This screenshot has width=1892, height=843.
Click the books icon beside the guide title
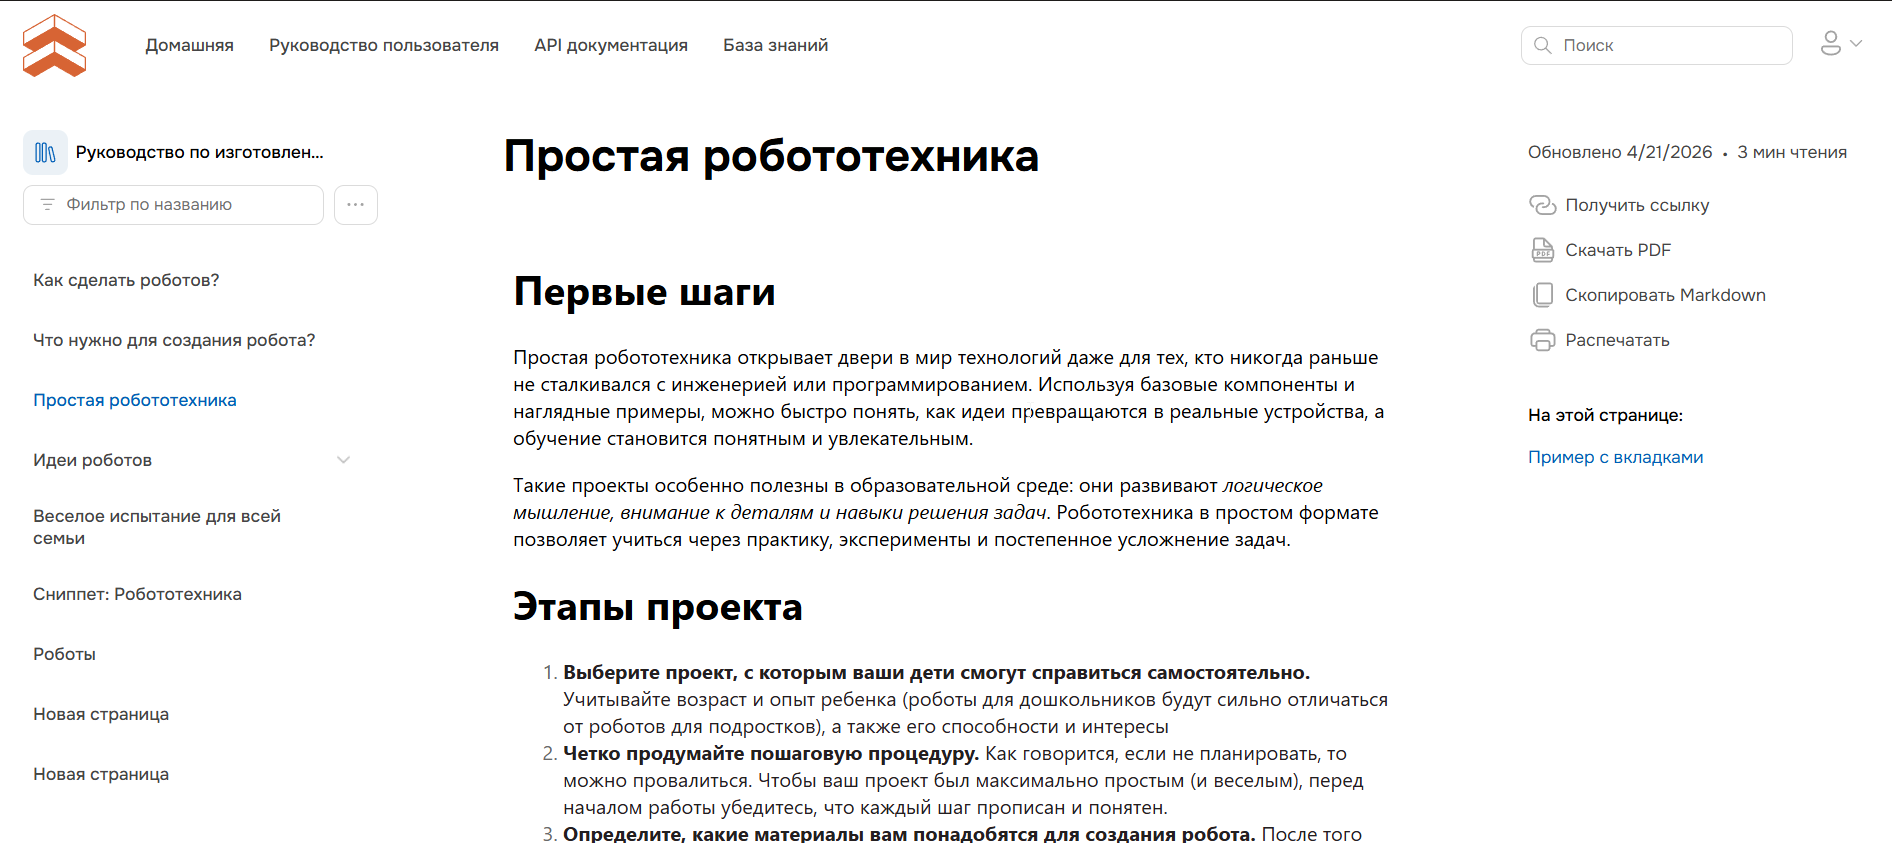pyautogui.click(x=45, y=152)
